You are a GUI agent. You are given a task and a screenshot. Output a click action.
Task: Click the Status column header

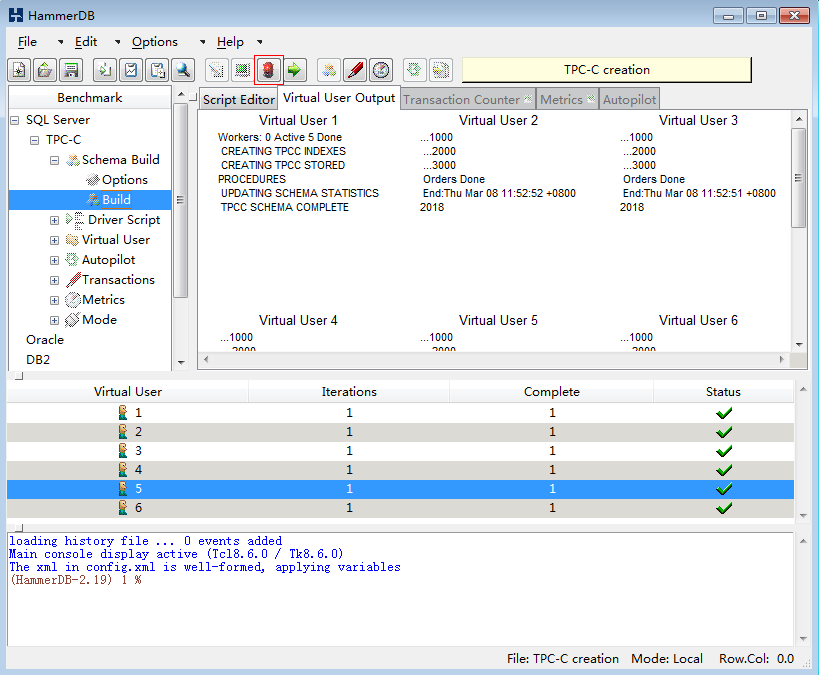pyautogui.click(x=723, y=392)
